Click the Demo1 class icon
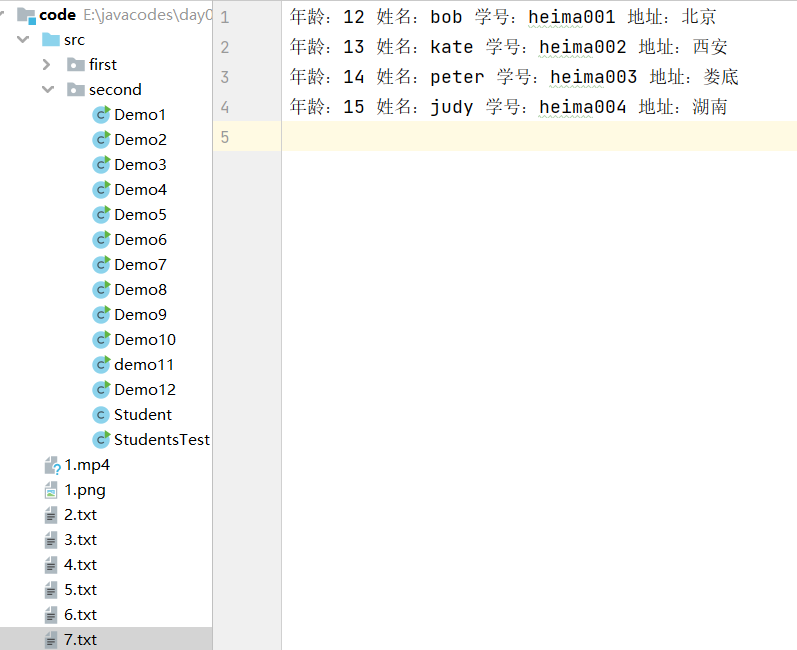The width and height of the screenshot is (797, 650). click(x=101, y=115)
